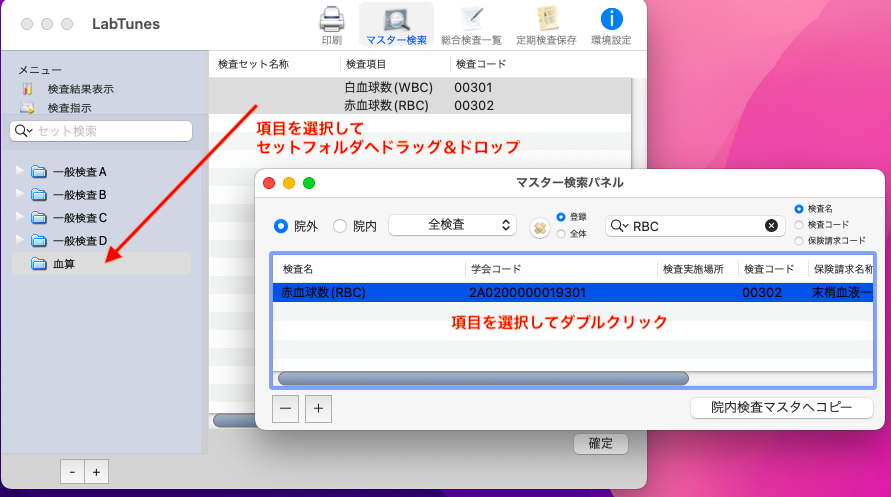The image size is (891, 497).
Task: Clear the RBC search text
Action: tap(771, 226)
